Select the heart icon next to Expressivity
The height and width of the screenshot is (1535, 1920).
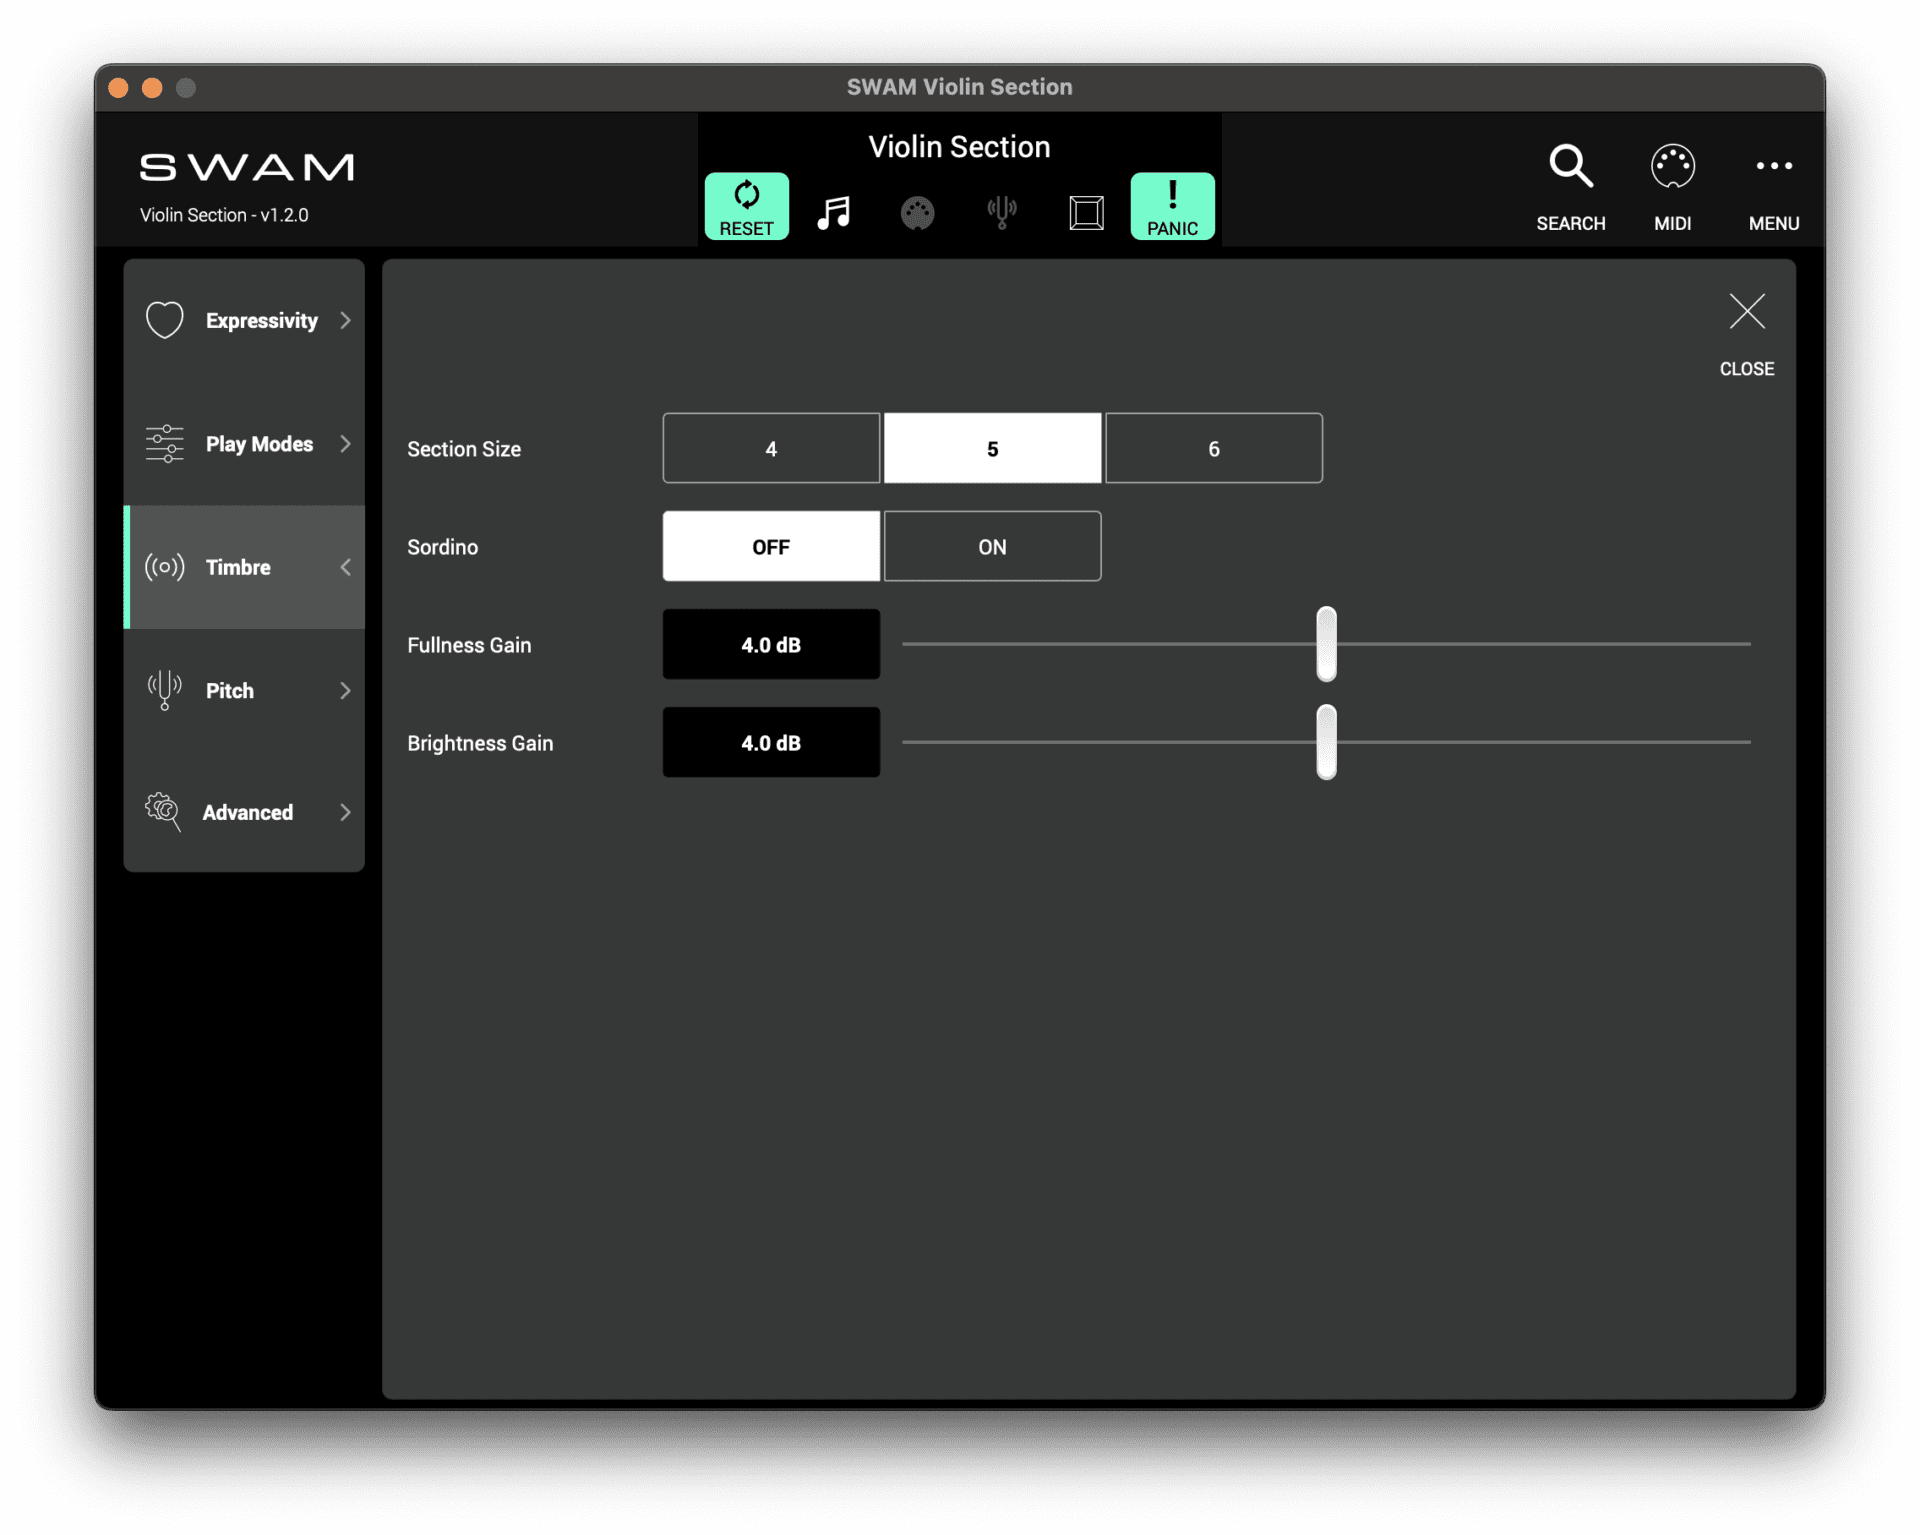click(x=165, y=320)
